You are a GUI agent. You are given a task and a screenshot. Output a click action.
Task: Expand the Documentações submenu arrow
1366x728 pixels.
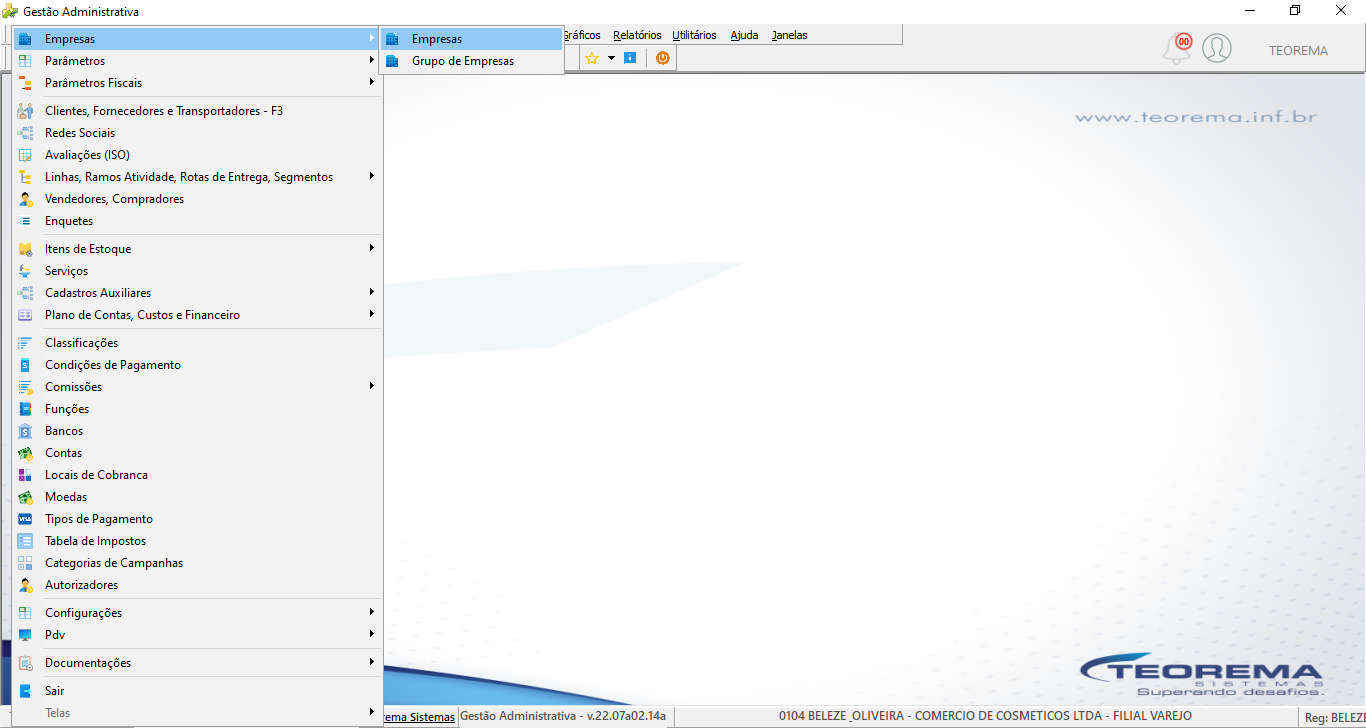pos(371,663)
